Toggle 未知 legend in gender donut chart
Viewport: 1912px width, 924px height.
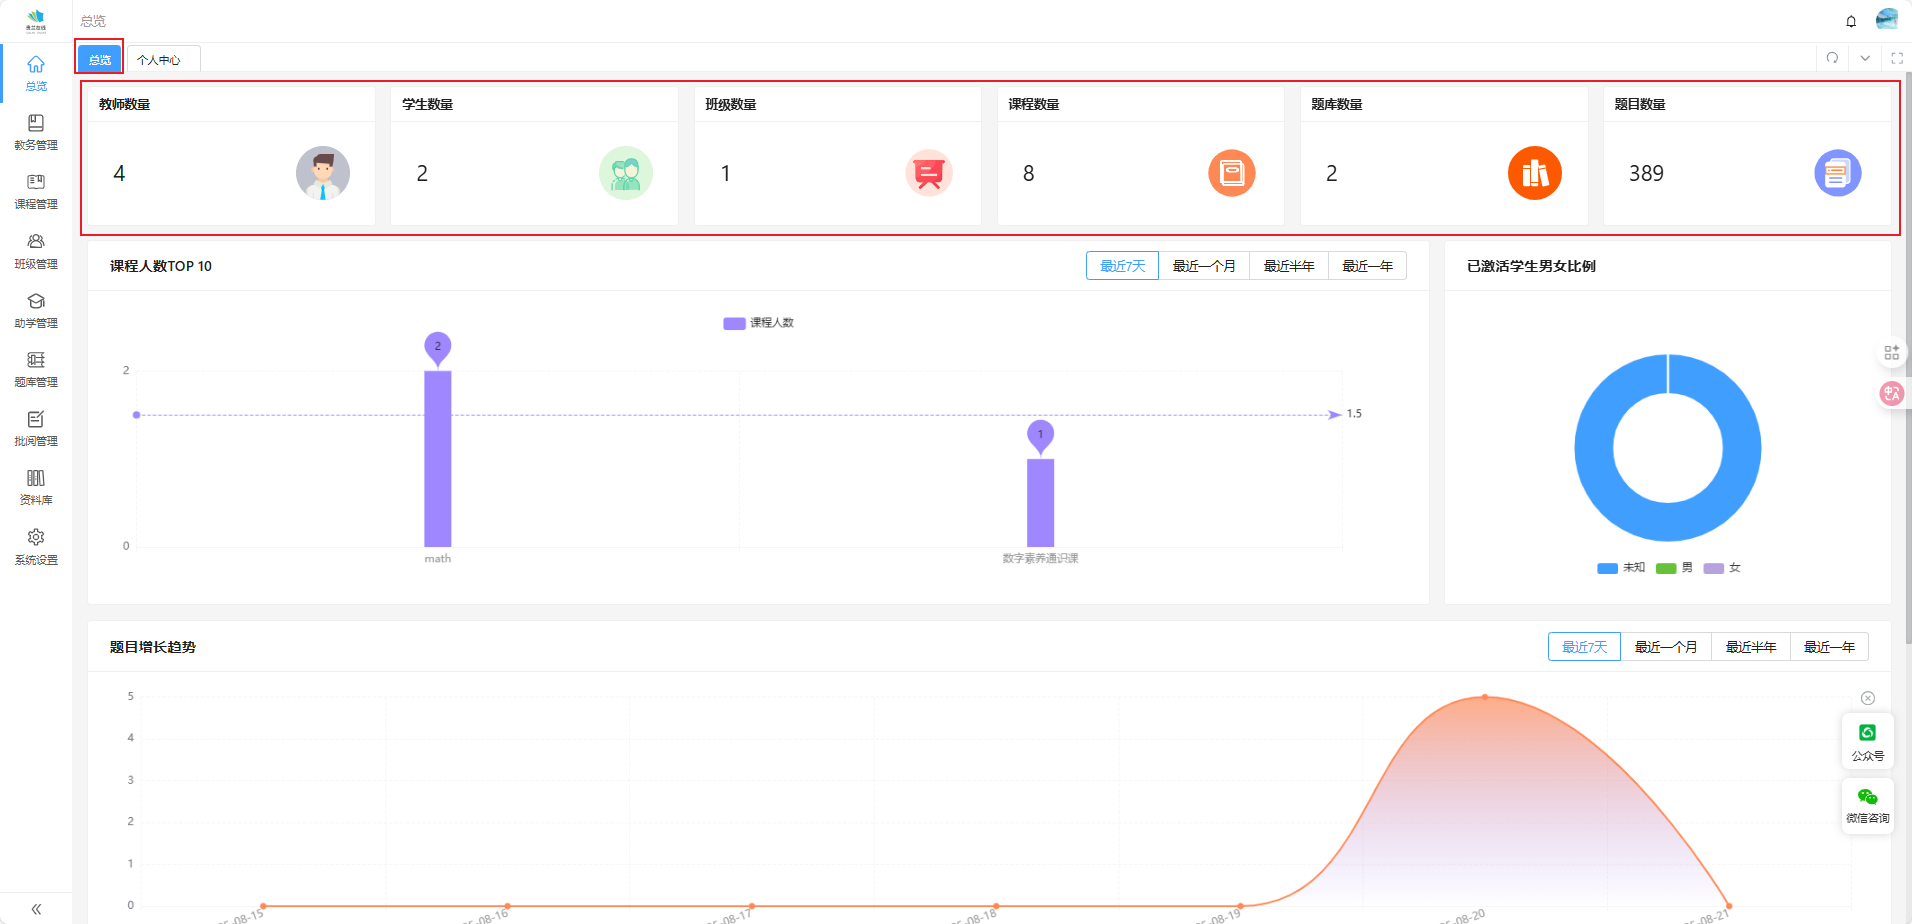pyautogui.click(x=1620, y=568)
